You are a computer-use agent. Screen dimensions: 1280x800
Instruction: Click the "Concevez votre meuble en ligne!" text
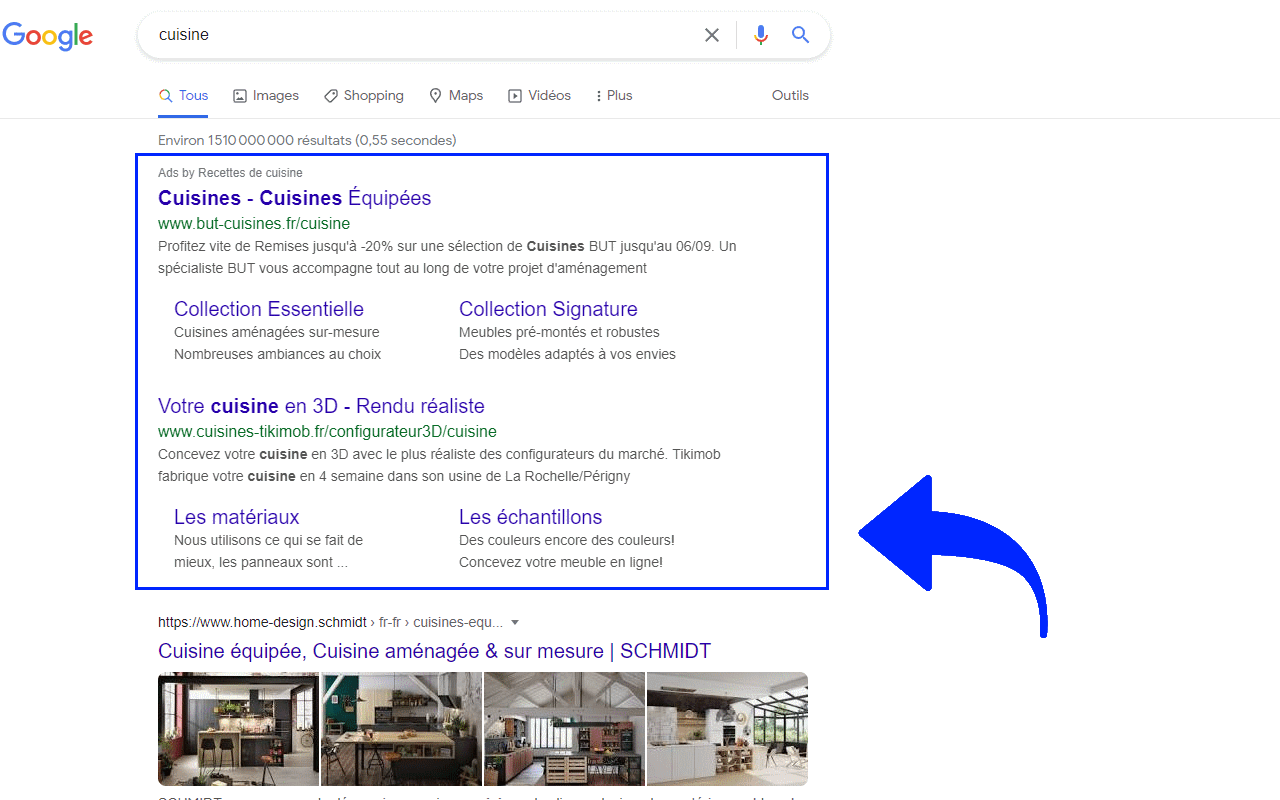(561, 562)
